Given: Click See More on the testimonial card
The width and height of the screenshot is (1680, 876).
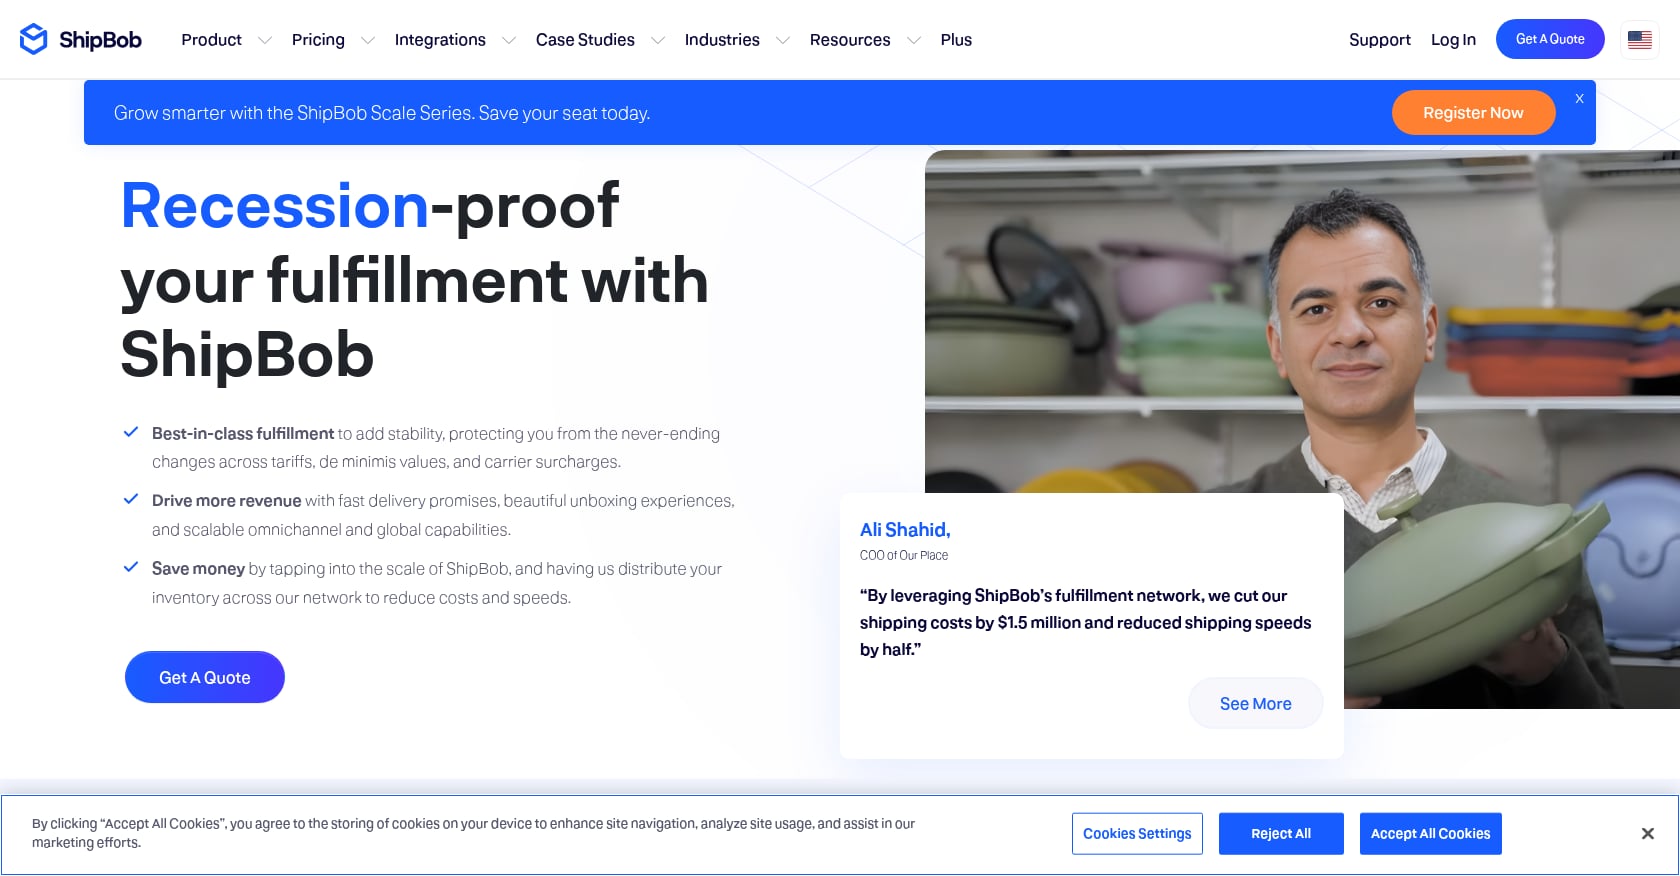Looking at the screenshot, I should pyautogui.click(x=1255, y=704).
